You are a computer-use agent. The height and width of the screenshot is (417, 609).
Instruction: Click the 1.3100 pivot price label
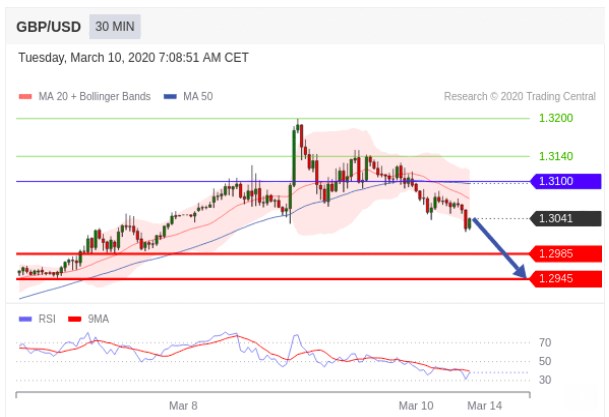566,182
